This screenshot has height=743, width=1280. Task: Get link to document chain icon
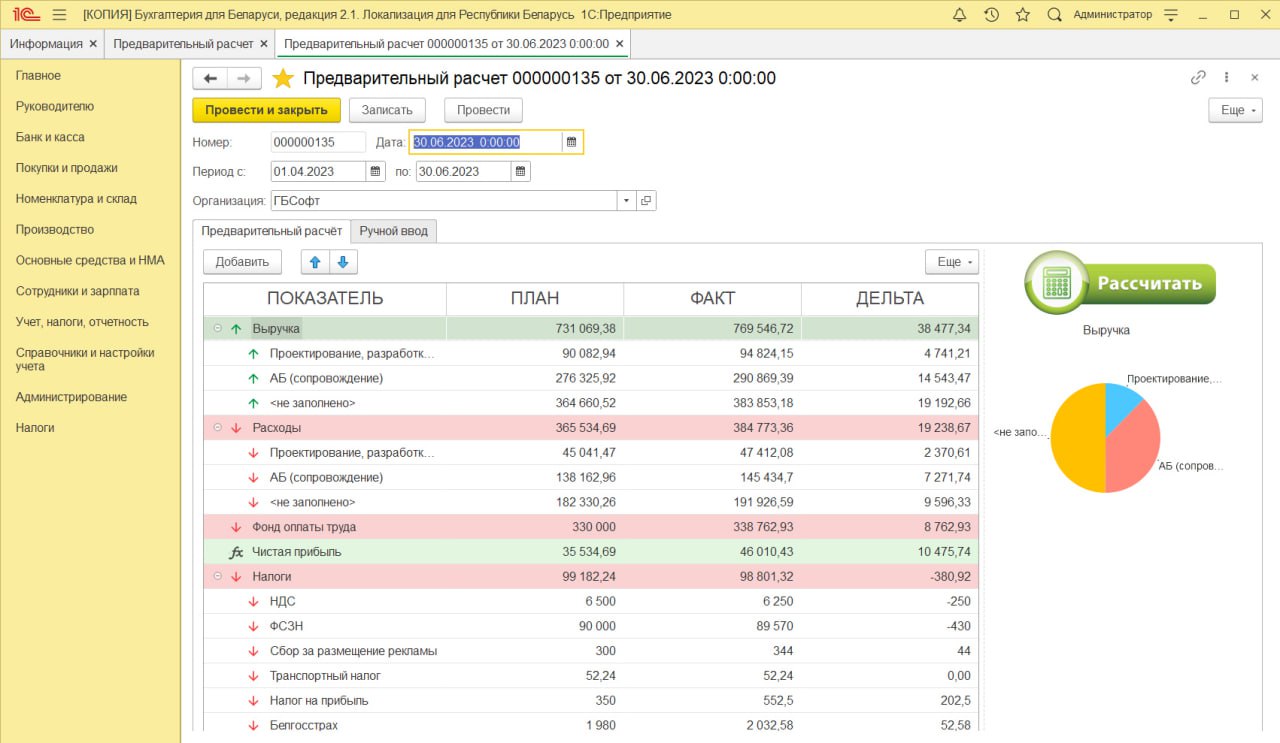[x=1198, y=77]
